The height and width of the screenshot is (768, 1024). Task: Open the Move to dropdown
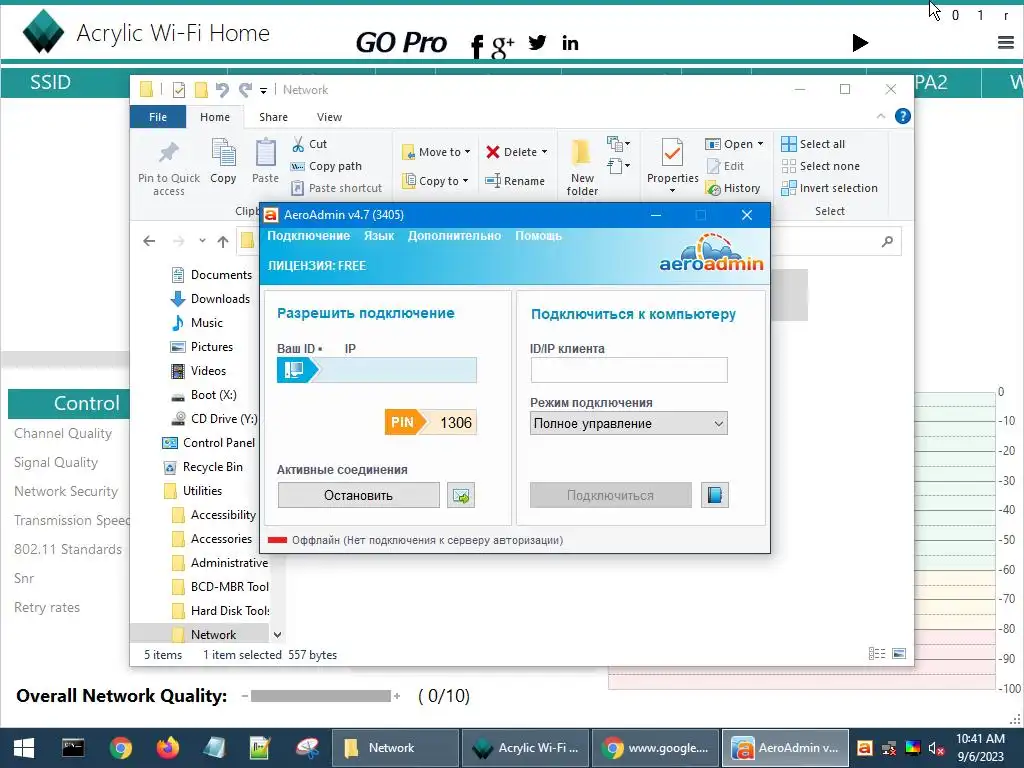tap(436, 152)
